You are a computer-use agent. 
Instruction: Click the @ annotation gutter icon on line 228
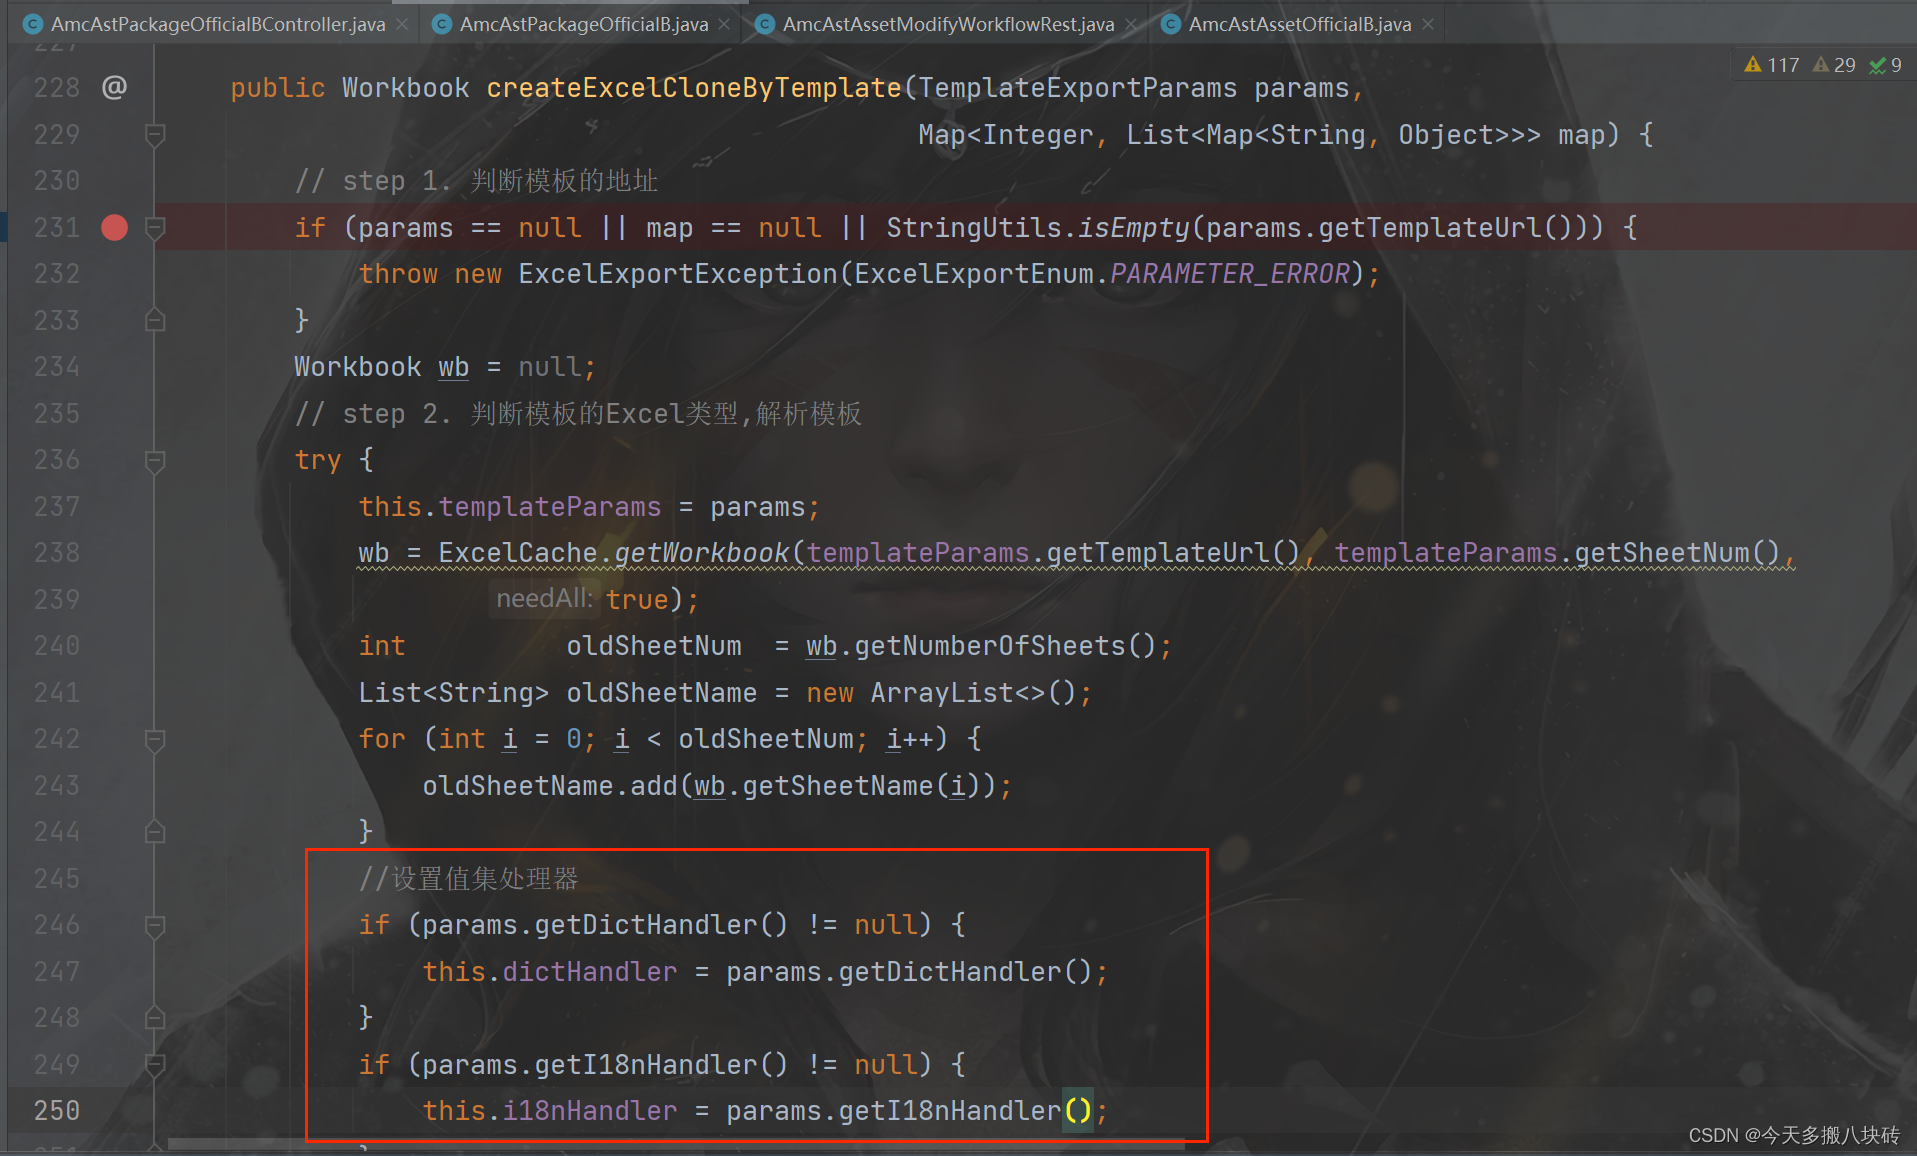pyautogui.click(x=115, y=87)
